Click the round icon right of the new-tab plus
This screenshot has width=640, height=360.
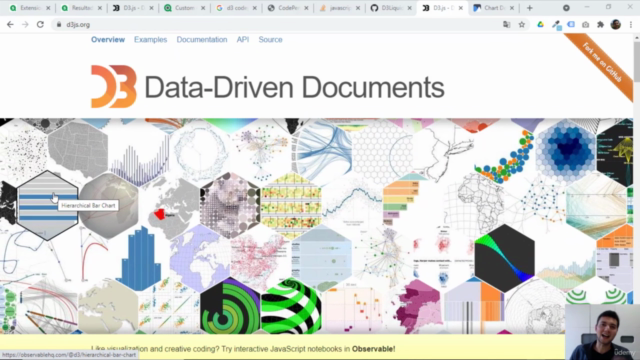pos(566,8)
